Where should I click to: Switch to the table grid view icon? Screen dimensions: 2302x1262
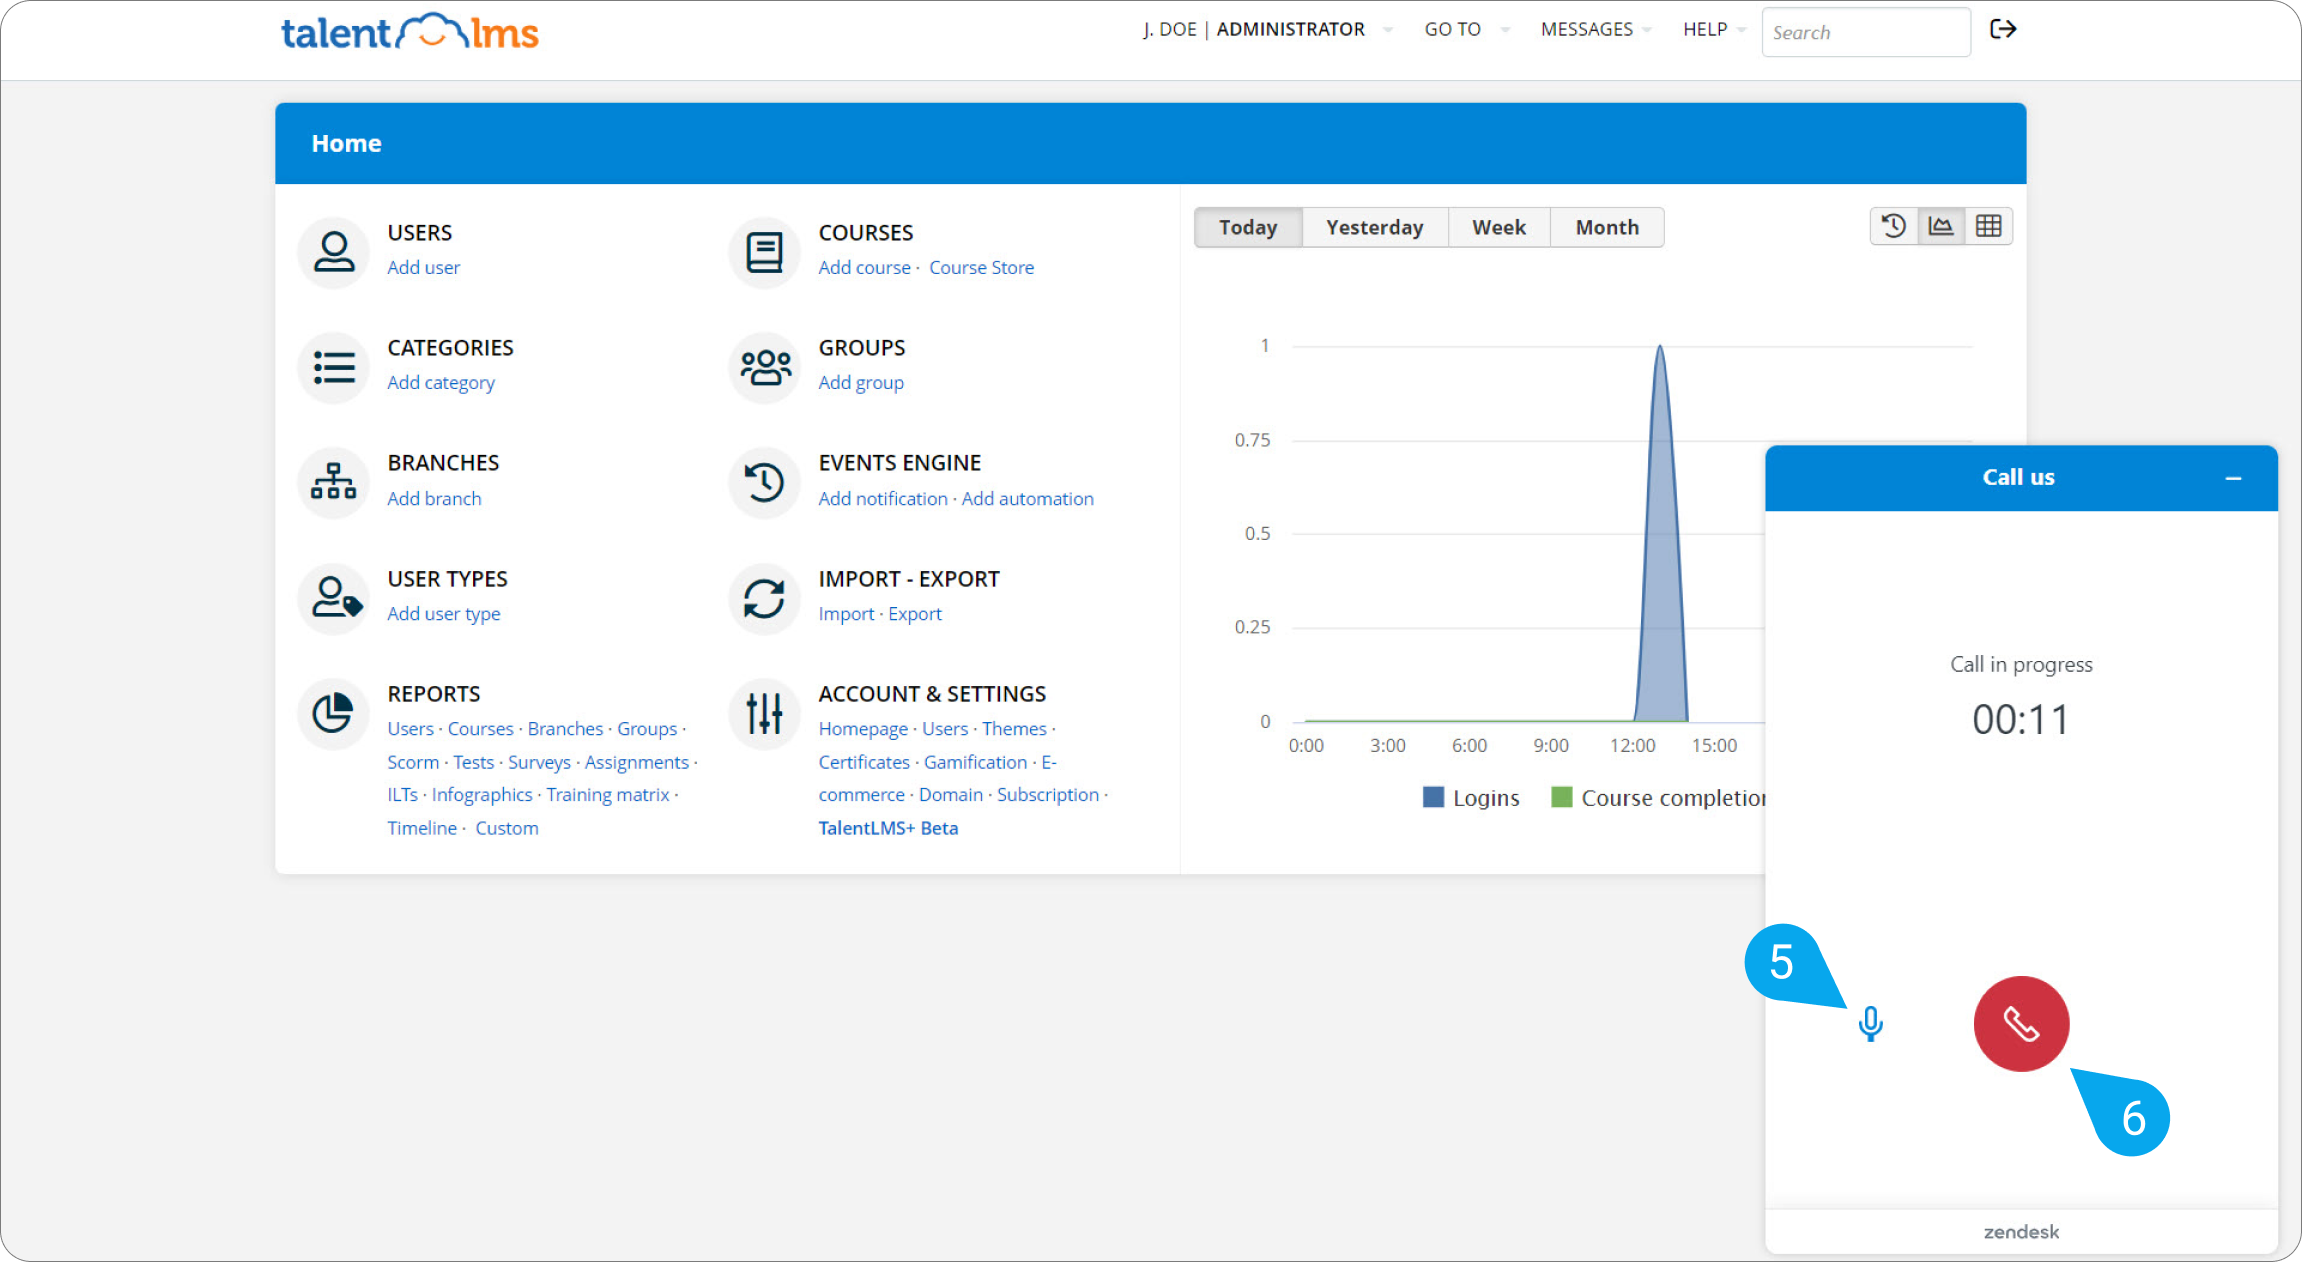(1988, 226)
